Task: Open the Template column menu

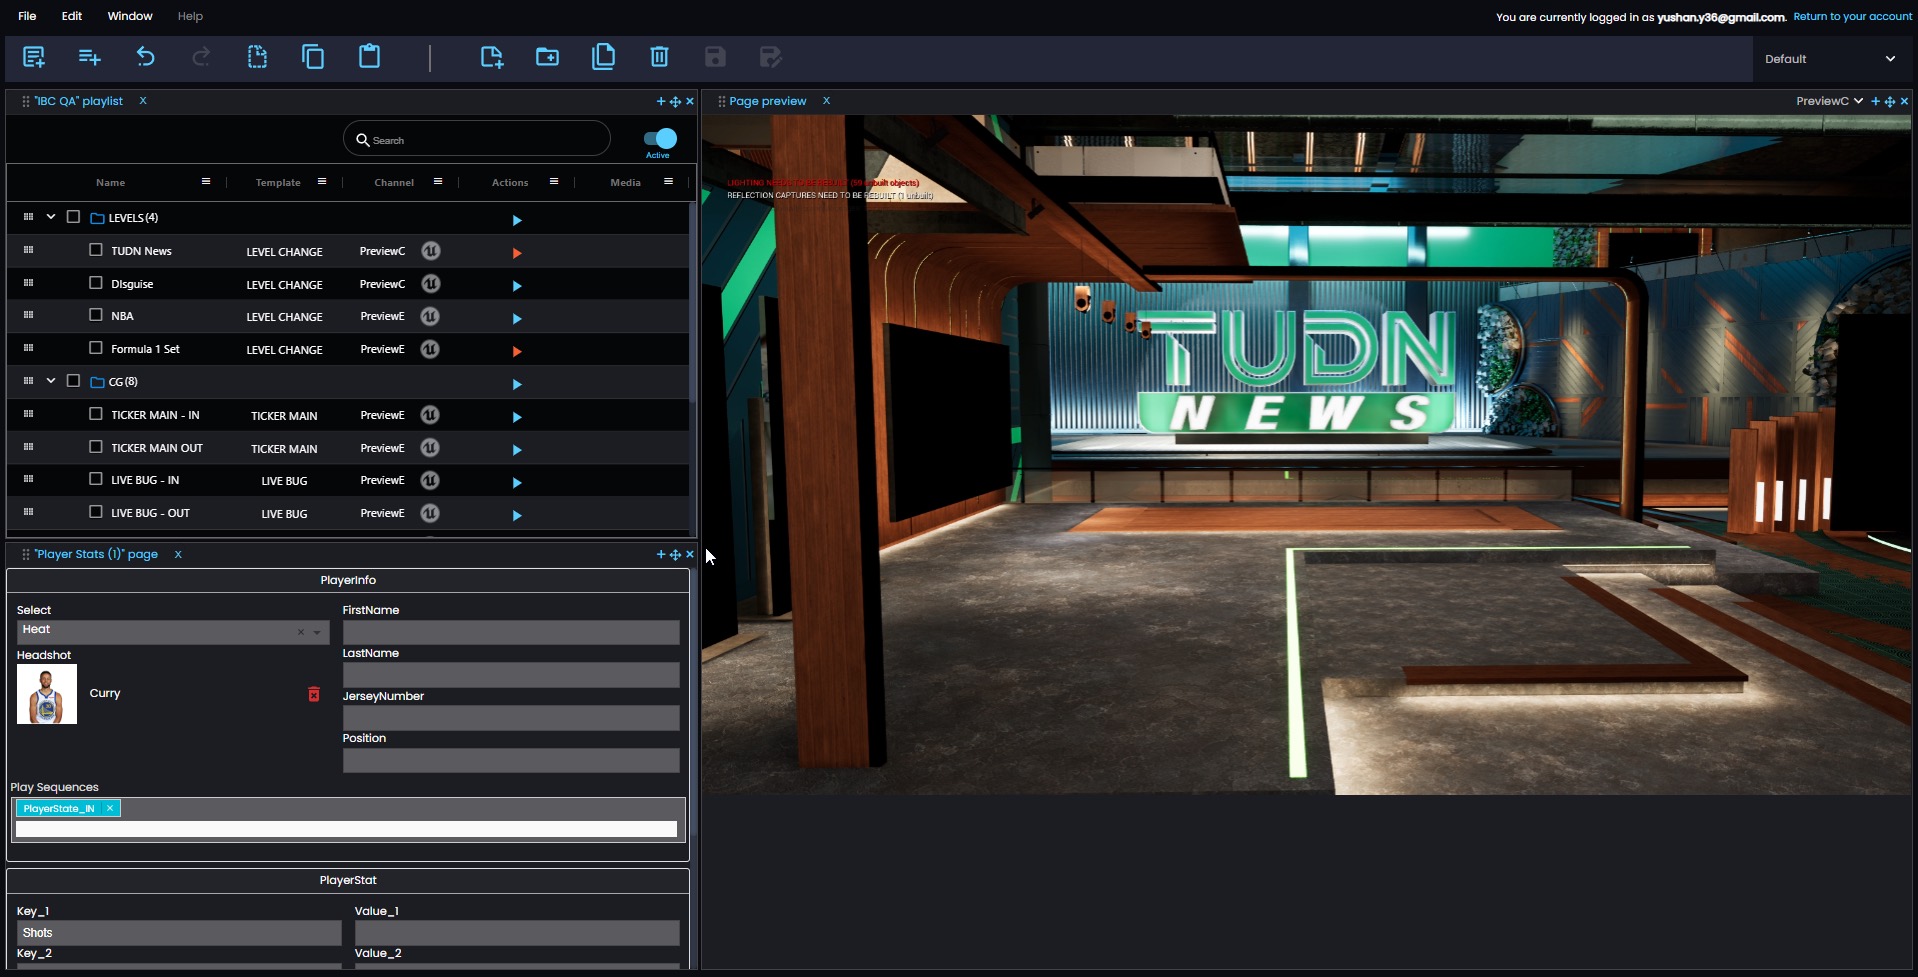Action: (x=322, y=182)
